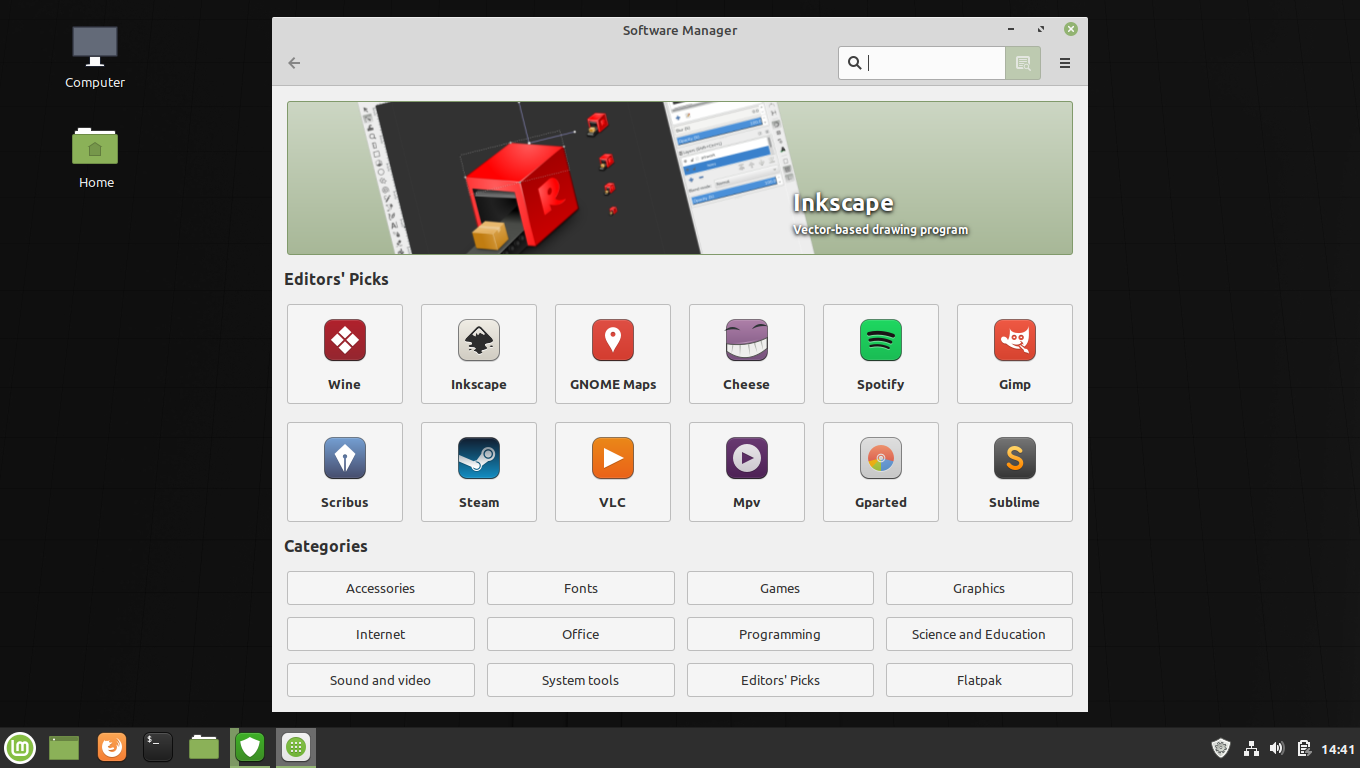Open the Inkscape app tile
Viewport: 1360px width, 768px height.
(479, 354)
